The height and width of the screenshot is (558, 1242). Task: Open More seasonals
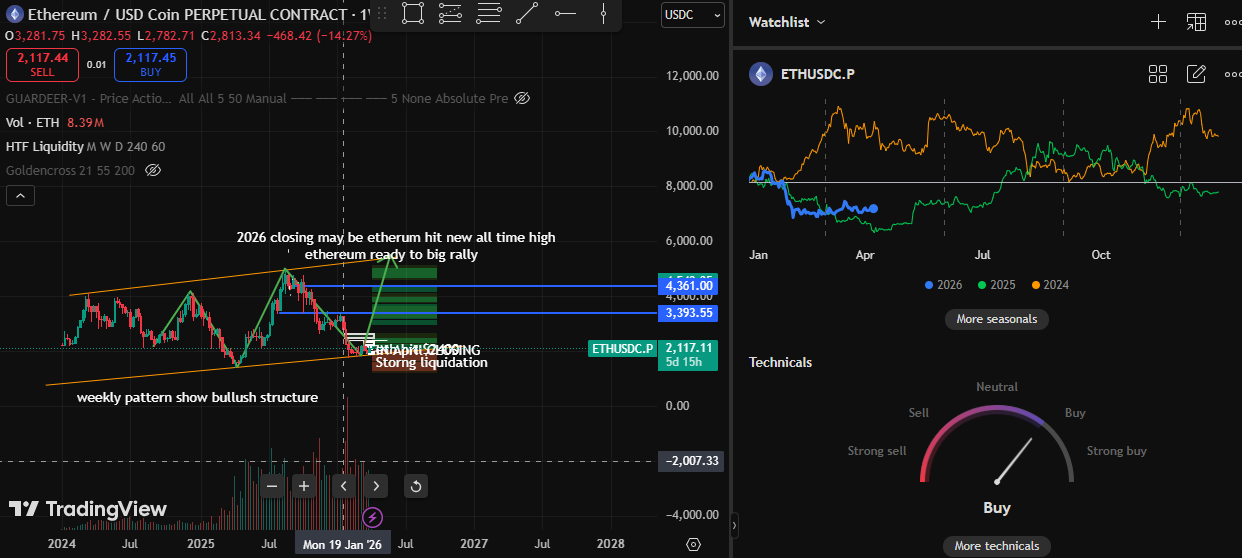(x=996, y=319)
